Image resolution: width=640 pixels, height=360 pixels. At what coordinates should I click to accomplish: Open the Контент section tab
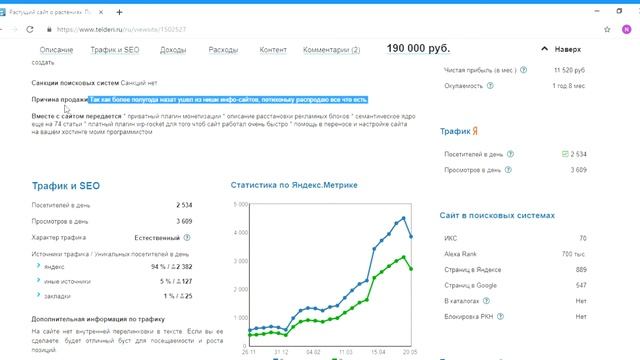pyautogui.click(x=273, y=50)
